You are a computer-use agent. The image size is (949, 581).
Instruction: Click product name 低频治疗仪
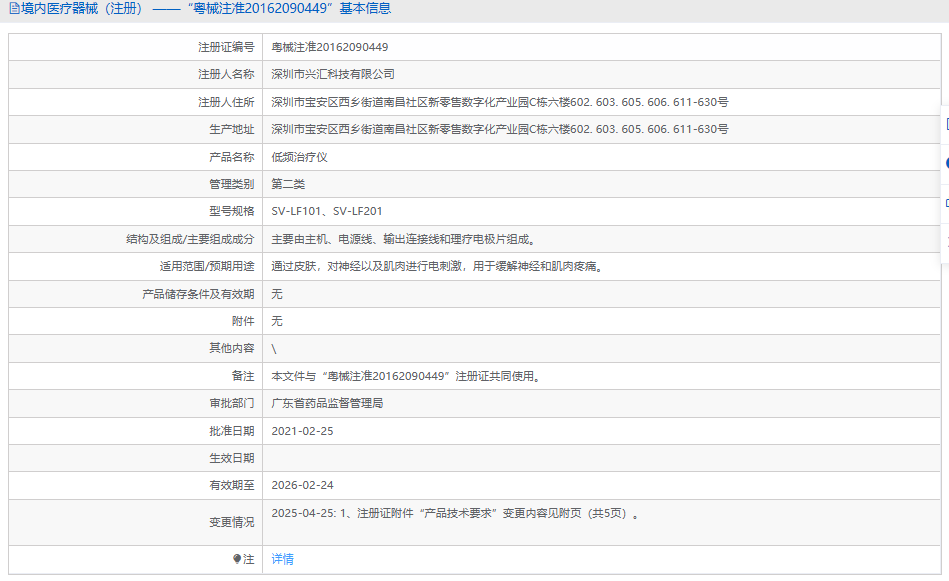(x=299, y=157)
